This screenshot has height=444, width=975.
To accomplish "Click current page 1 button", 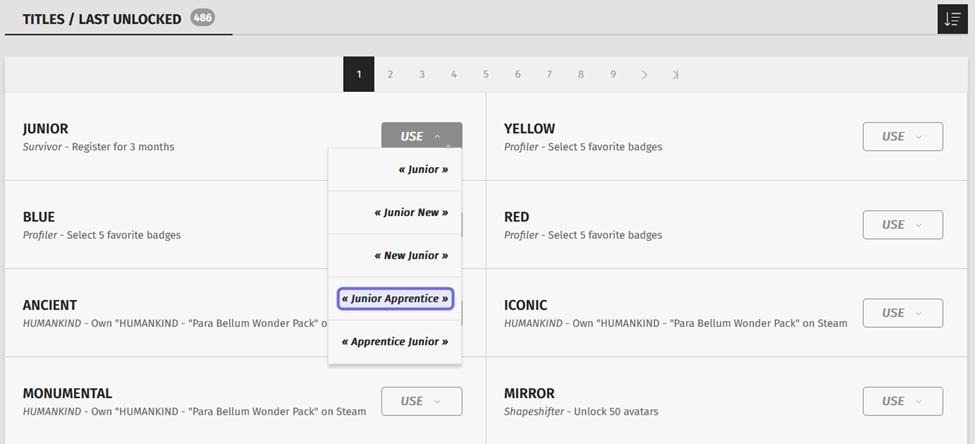I will click(x=358, y=75).
